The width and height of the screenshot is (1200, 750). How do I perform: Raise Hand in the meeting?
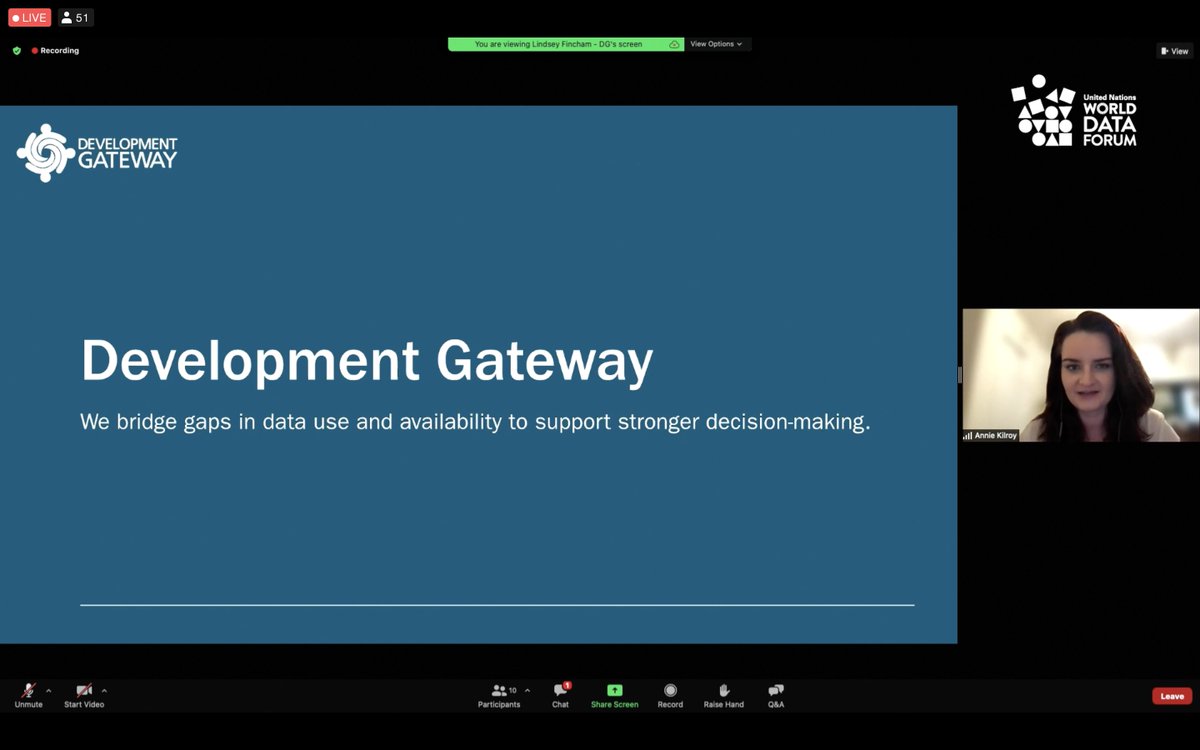click(724, 696)
